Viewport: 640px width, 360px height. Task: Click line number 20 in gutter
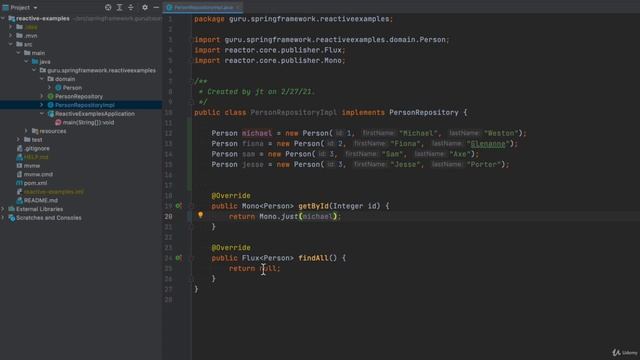pos(169,216)
